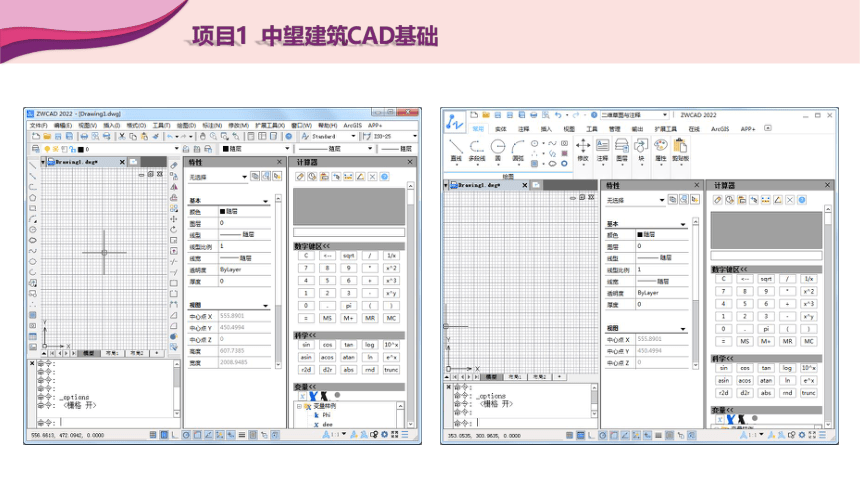This screenshot has height=484, width=860.
Task: Open the Layer Manager icon in classic window
Action: tap(36, 149)
